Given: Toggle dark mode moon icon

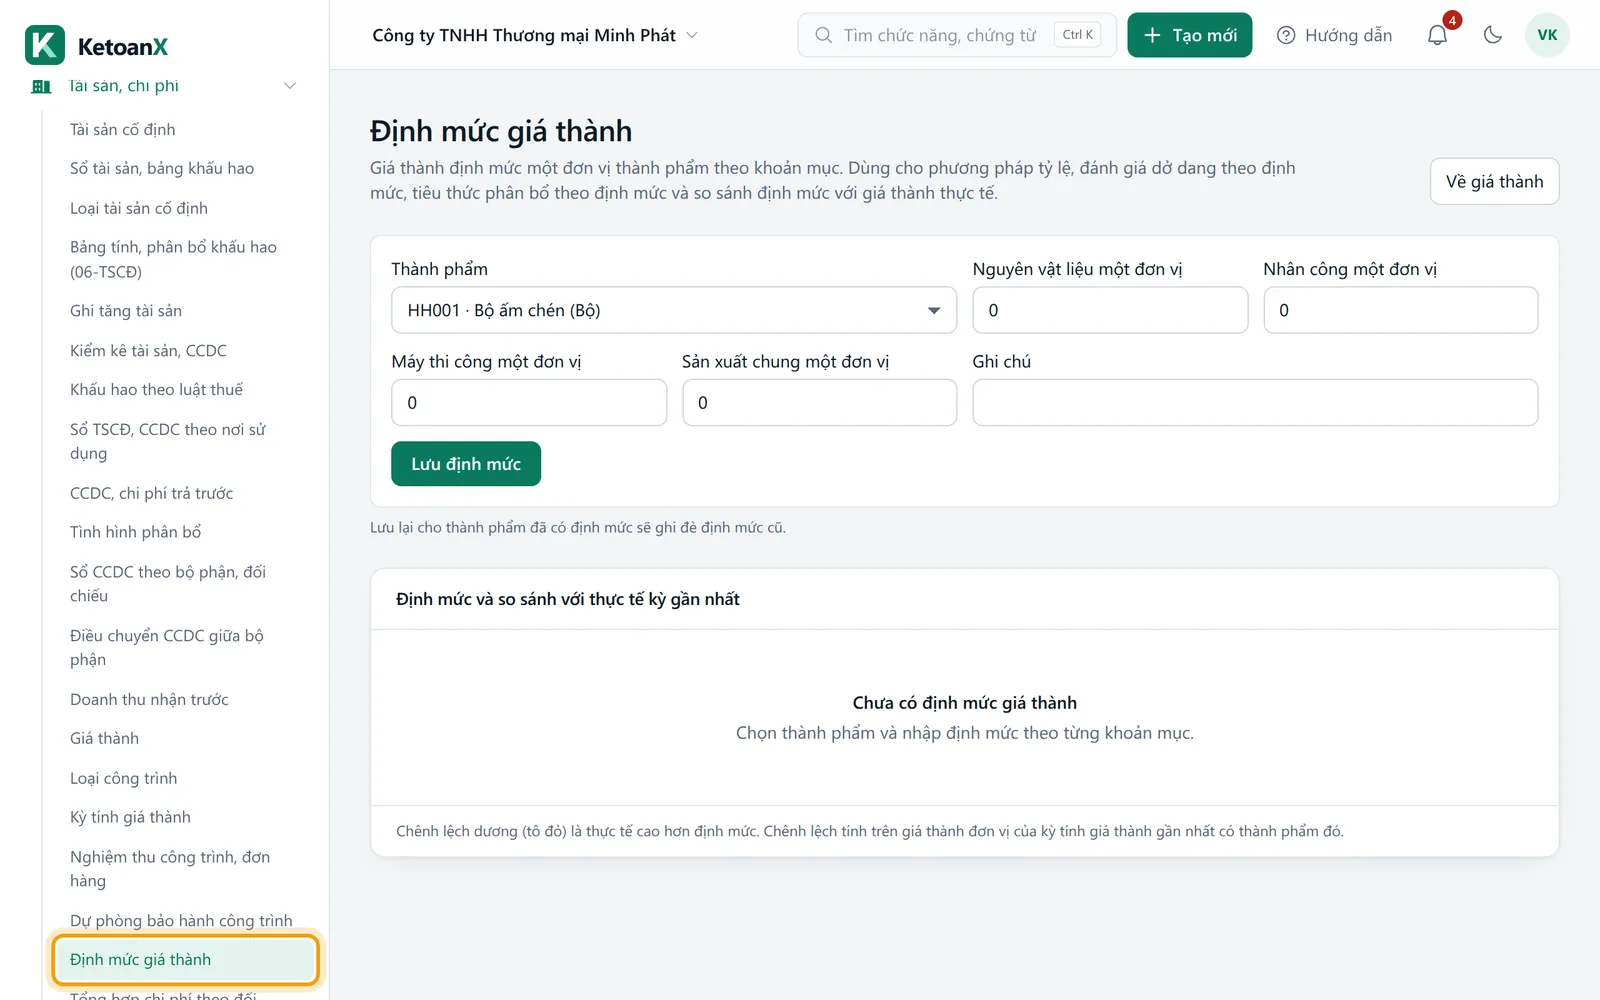Looking at the screenshot, I should [1493, 35].
